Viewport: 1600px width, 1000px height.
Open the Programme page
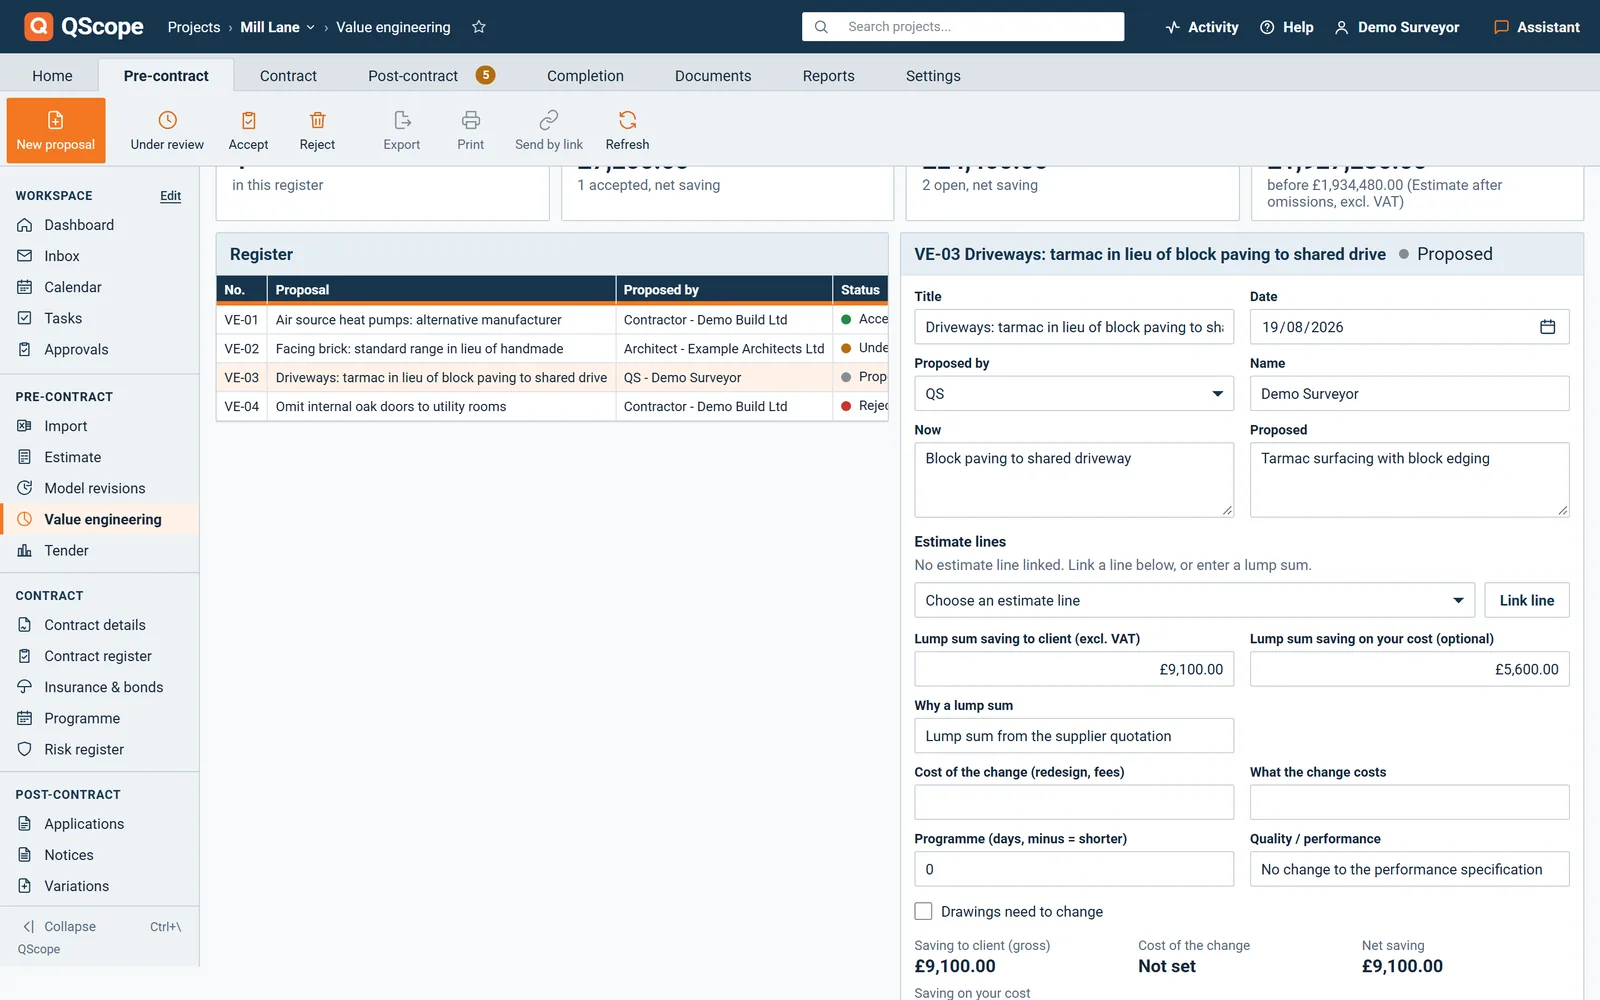pos(99,718)
